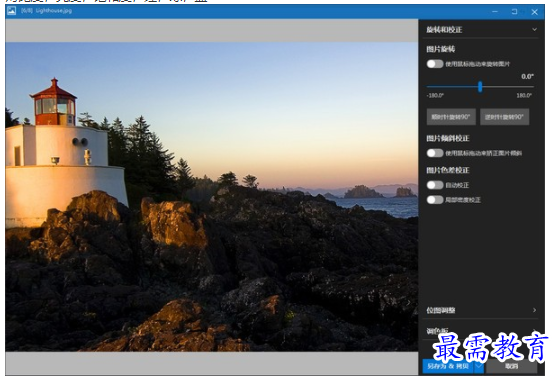Click the 图片色差校正 section heading
This screenshot has height=379, width=557.
[x=448, y=170]
